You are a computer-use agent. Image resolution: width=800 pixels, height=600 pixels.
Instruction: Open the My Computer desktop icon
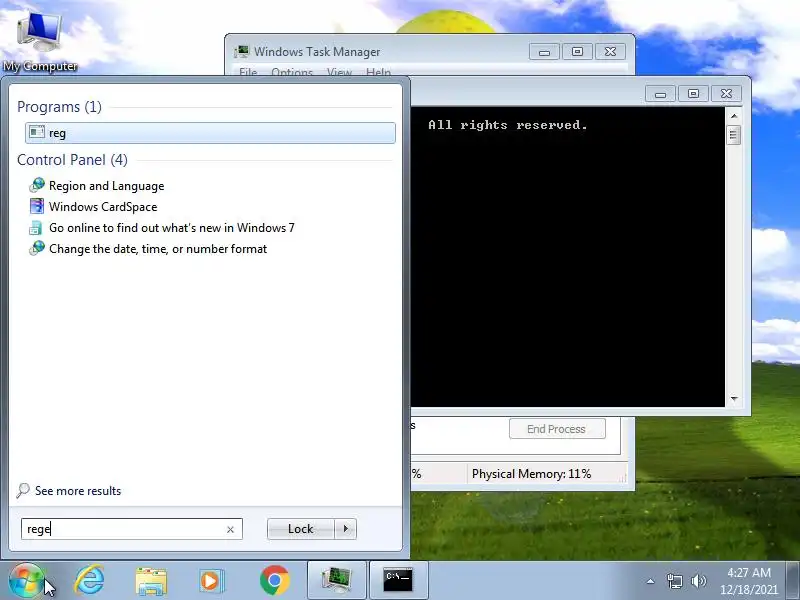coord(40,41)
